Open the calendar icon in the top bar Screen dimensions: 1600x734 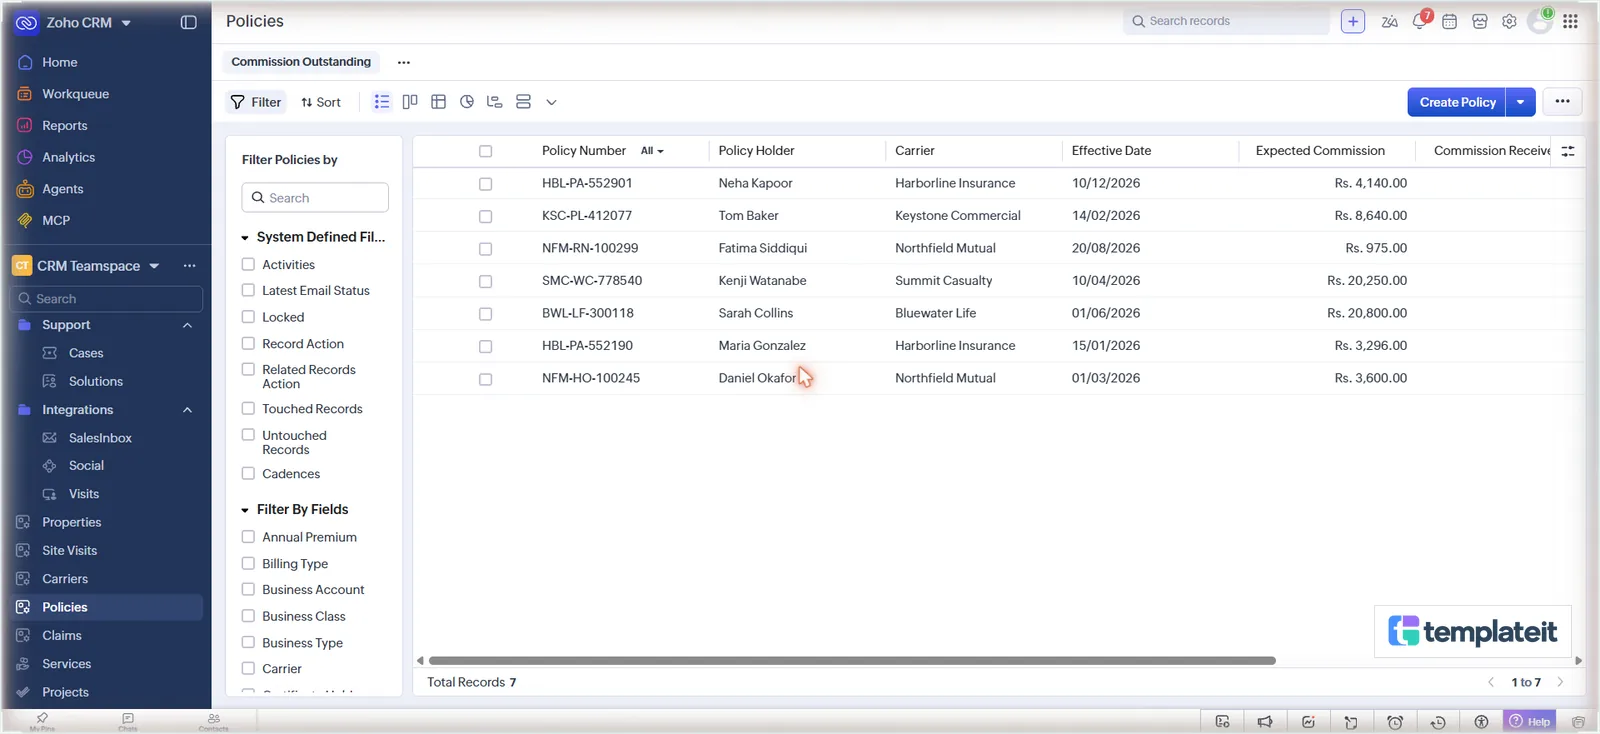(1449, 21)
